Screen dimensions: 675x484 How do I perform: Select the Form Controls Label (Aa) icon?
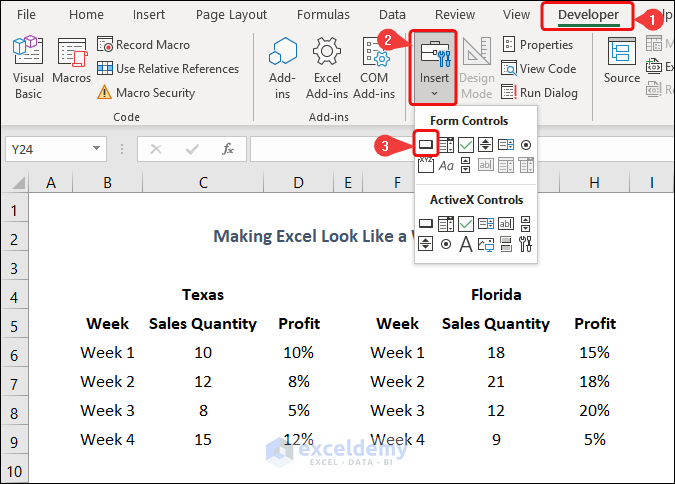tap(446, 166)
